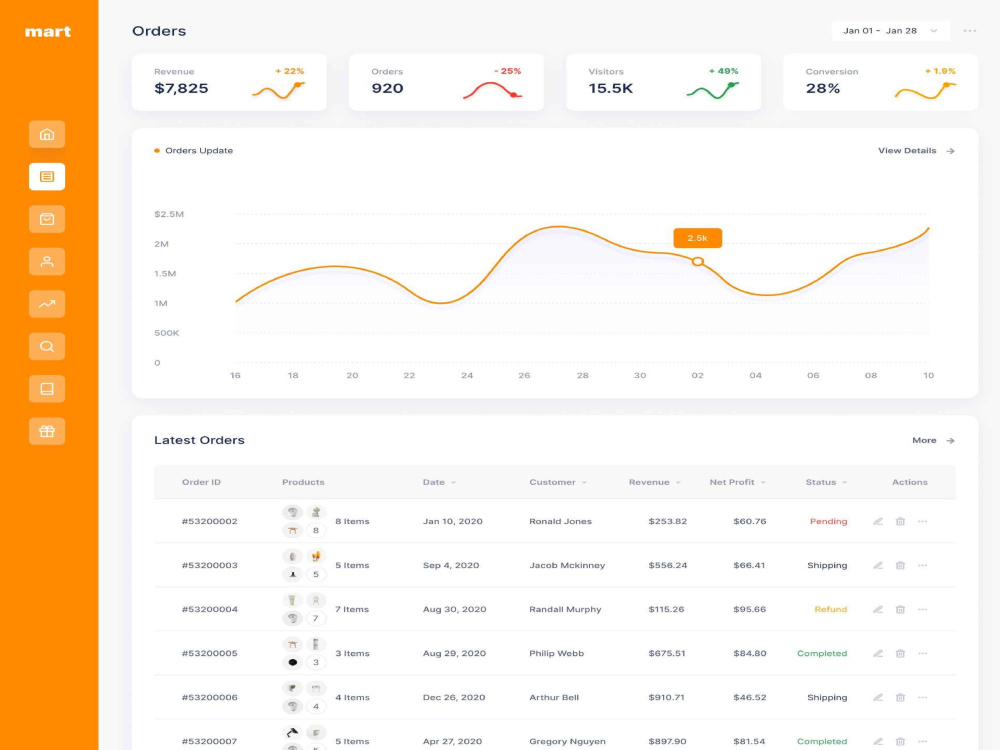1000x750 pixels.
Task: Click the Refund status of Randall Murphy's order
Action: (x=830, y=609)
